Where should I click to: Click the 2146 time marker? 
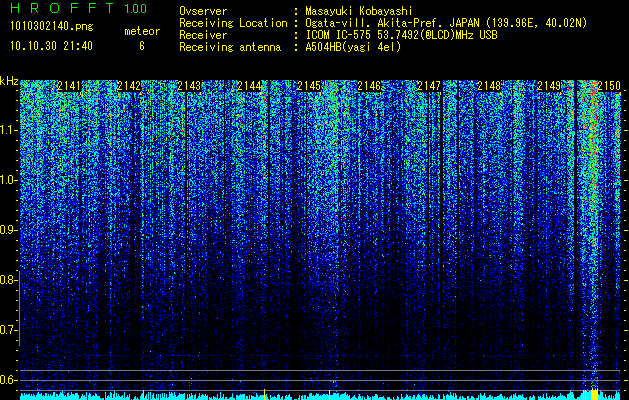pos(369,86)
